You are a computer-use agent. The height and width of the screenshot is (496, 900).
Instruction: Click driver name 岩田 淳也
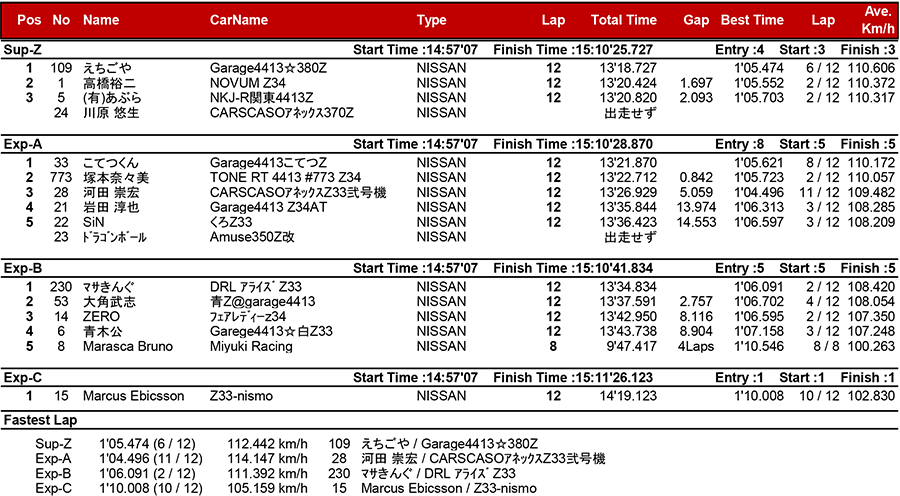(111, 208)
